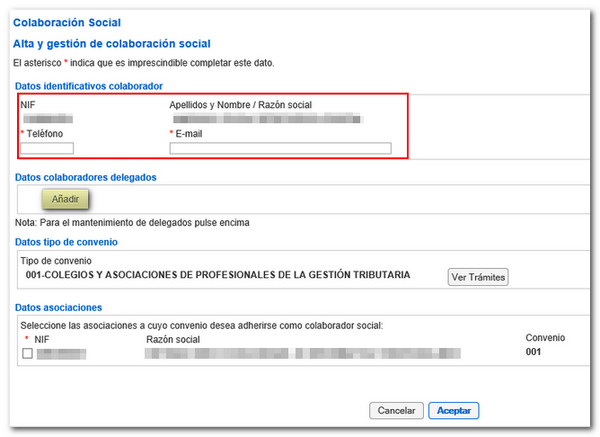
Task: Click the Convenio 001 value in associations
Action: point(534,352)
